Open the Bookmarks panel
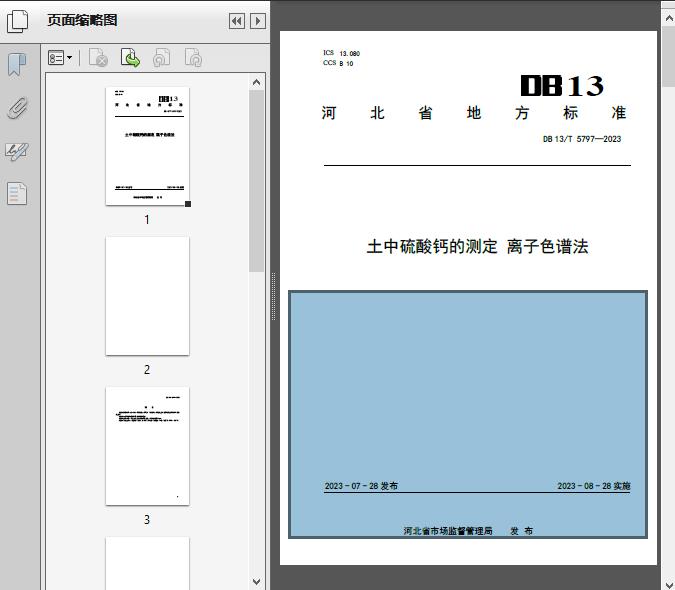 coord(17,65)
